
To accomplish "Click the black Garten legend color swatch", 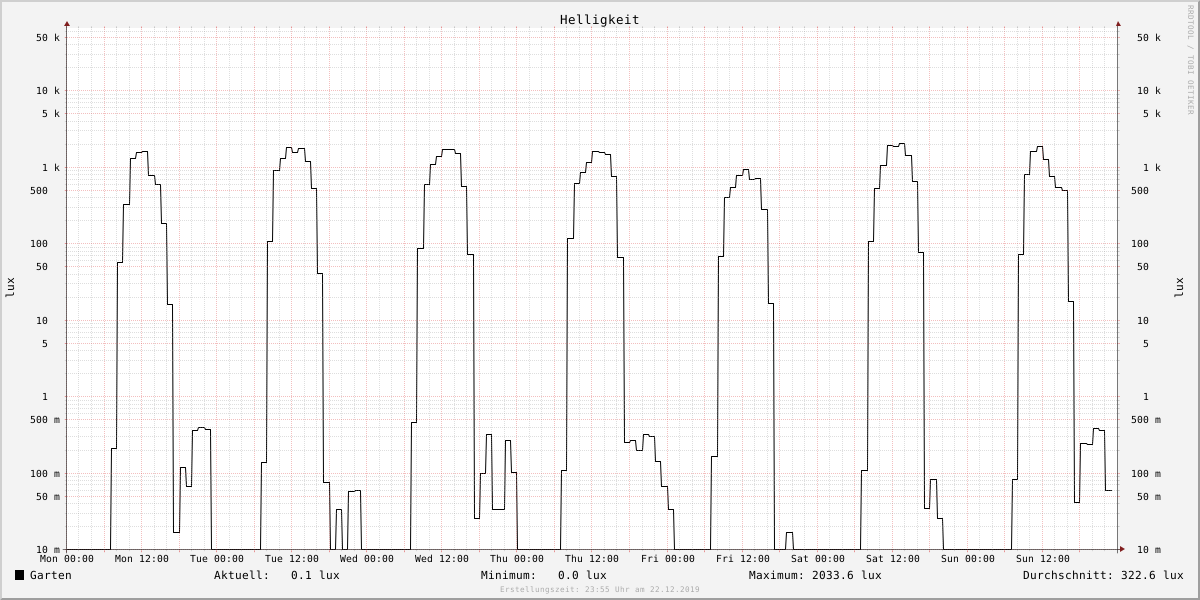I will pyautogui.click(x=19, y=575).
